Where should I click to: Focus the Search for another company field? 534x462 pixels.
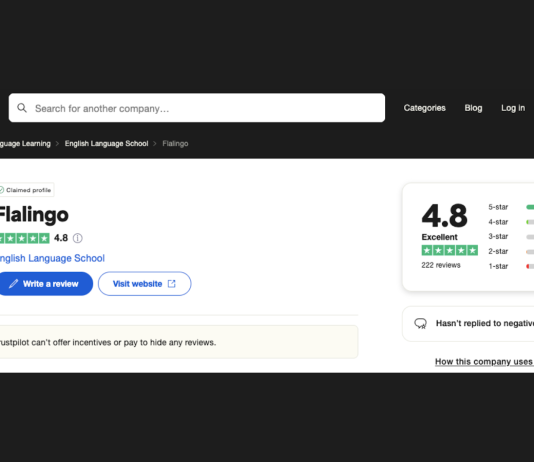click(197, 108)
